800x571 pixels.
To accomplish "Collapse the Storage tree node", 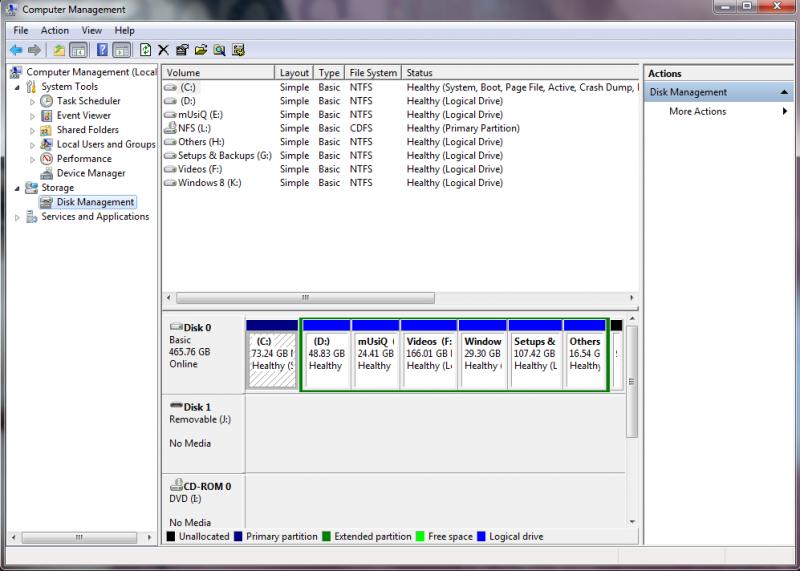I will click(17, 188).
